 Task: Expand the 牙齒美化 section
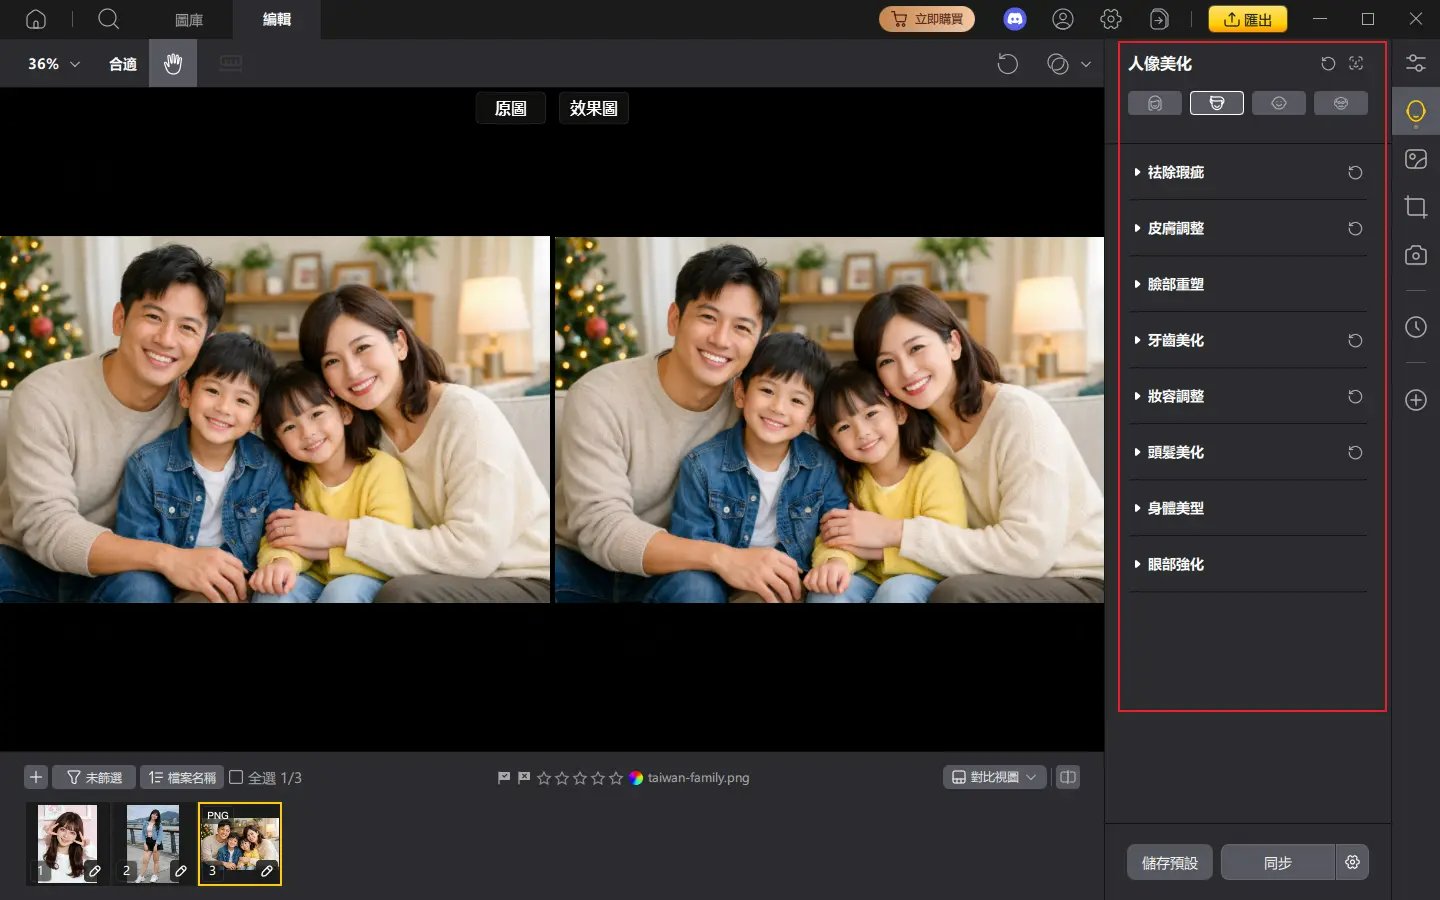tap(1173, 340)
